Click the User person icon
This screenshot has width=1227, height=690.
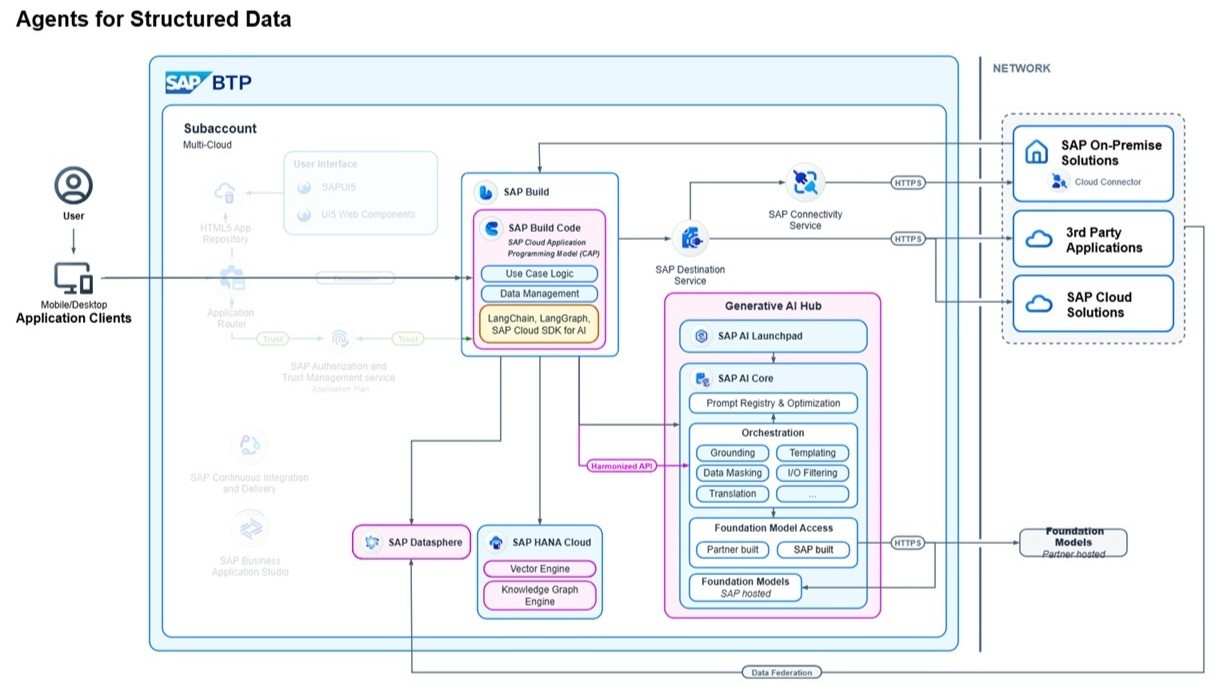coord(74,185)
